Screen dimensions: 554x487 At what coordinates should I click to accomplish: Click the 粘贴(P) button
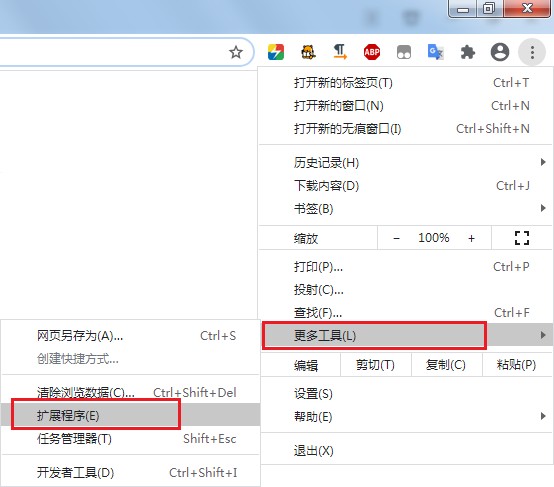click(x=516, y=364)
